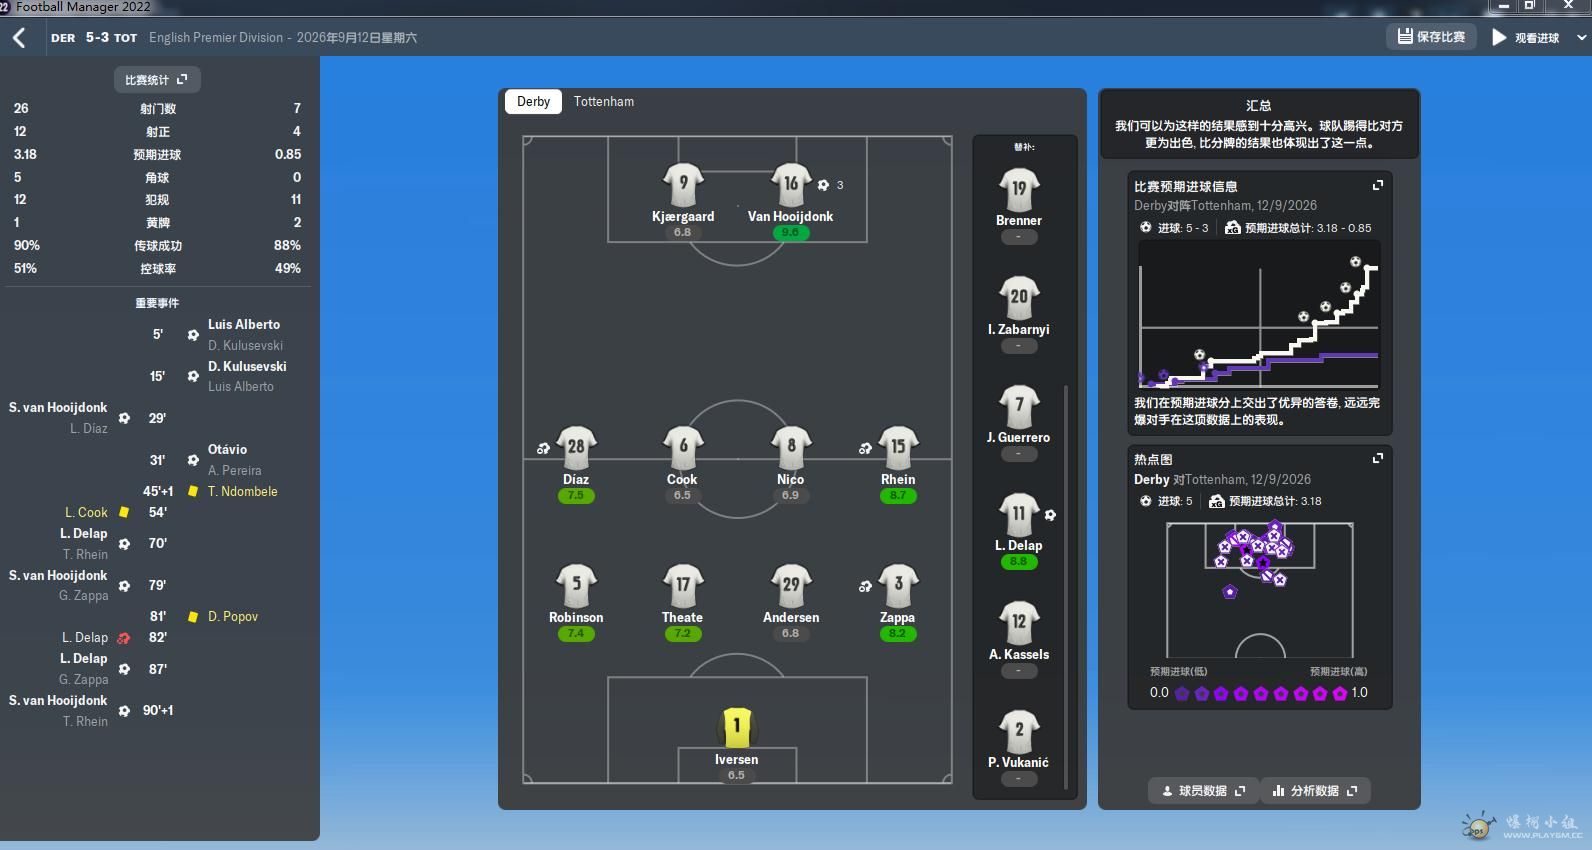
Task: Play goals with 观看进球 button
Action: 1527,38
